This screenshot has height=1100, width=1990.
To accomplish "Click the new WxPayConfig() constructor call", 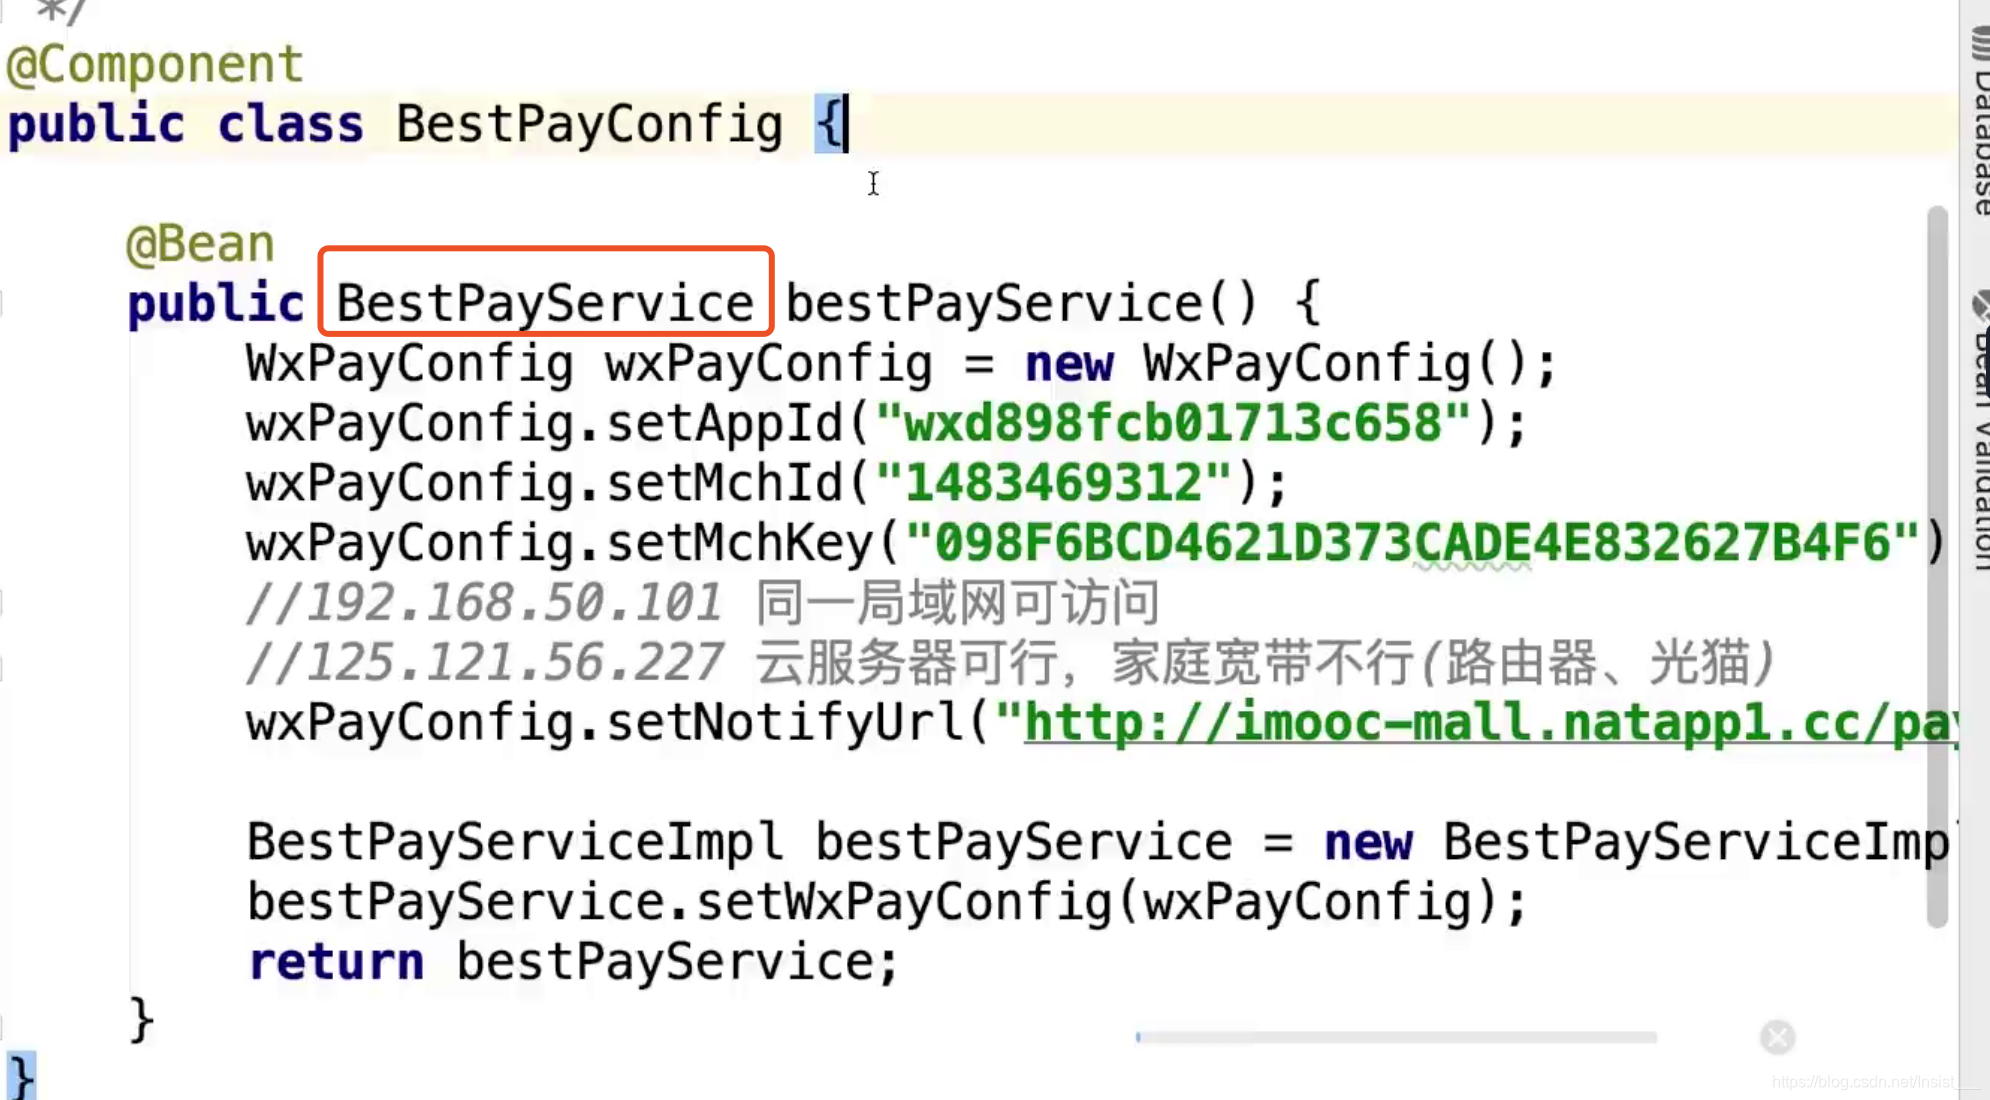I will click(1277, 363).
